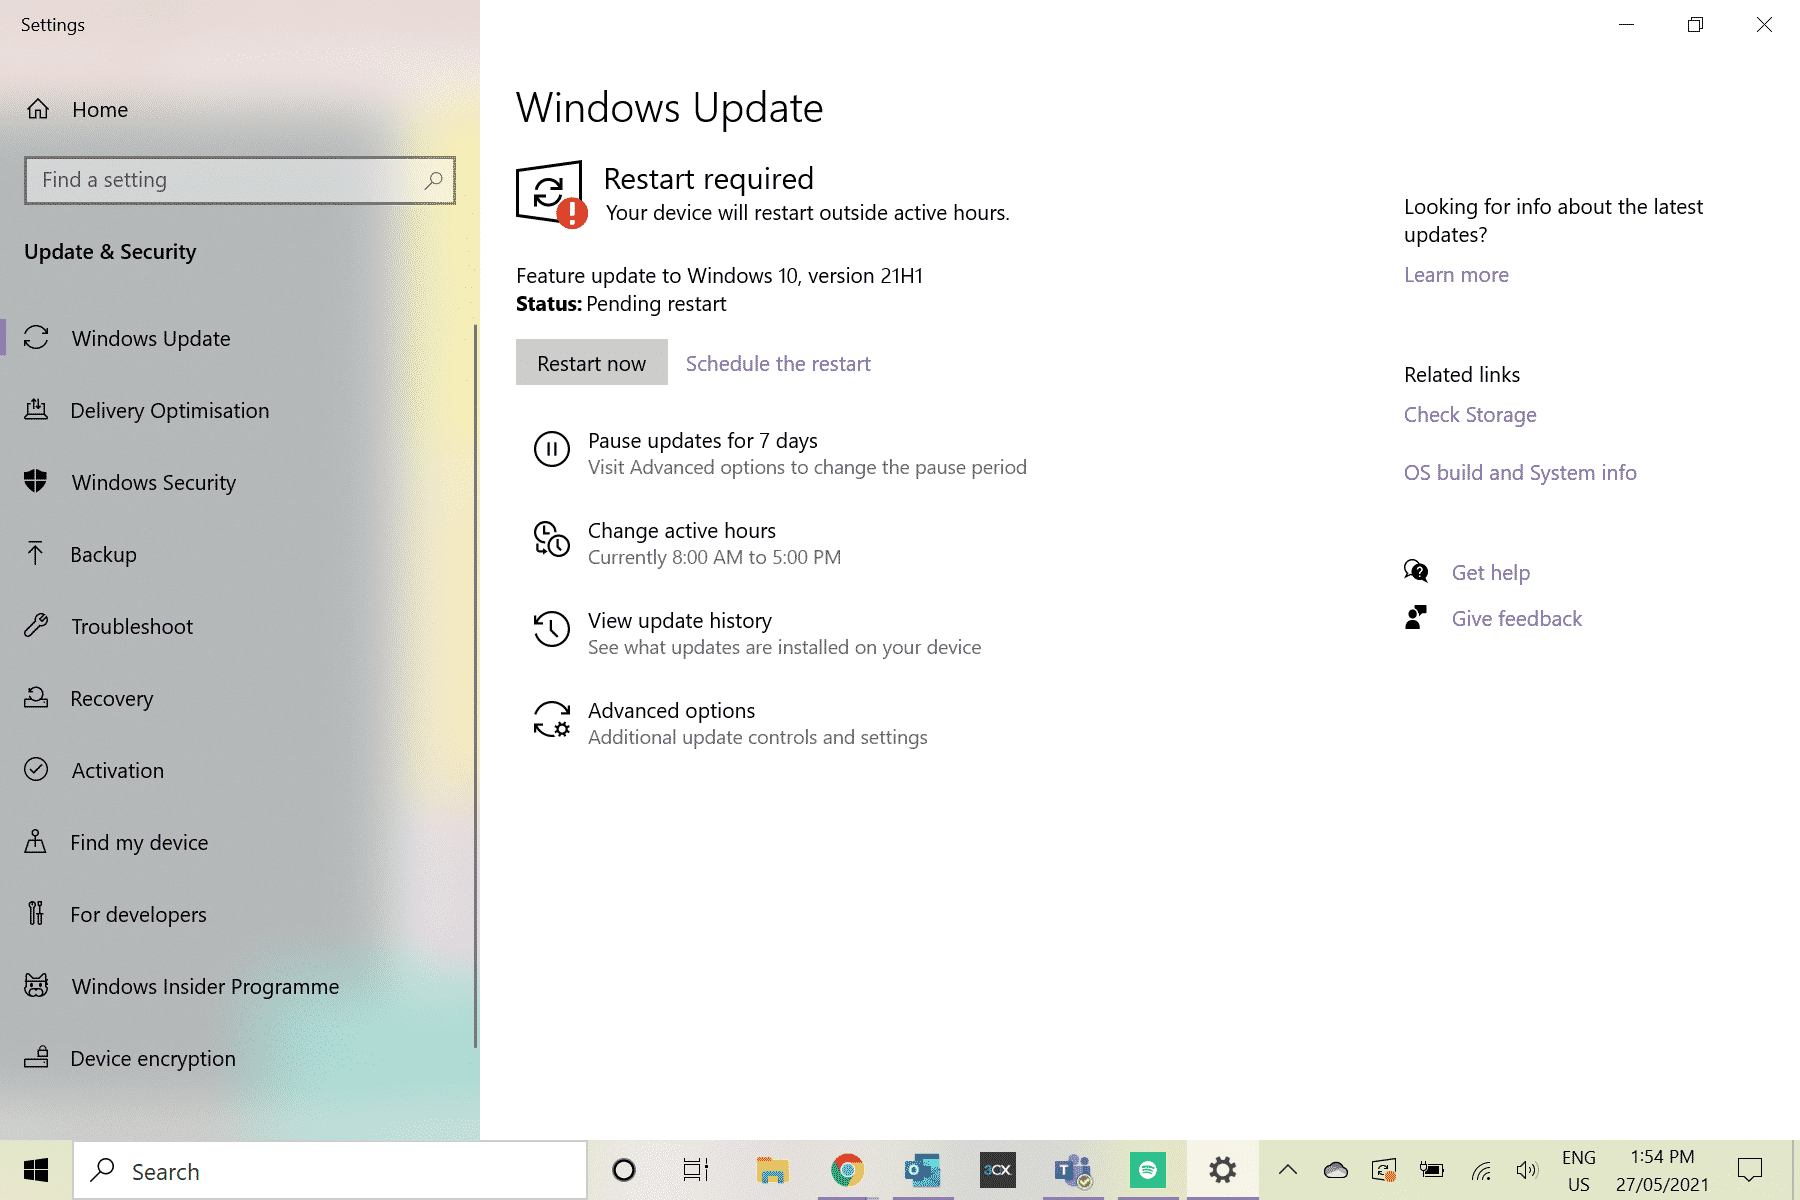Expand hidden icons in the system tray
The image size is (1800, 1200).
tap(1288, 1169)
